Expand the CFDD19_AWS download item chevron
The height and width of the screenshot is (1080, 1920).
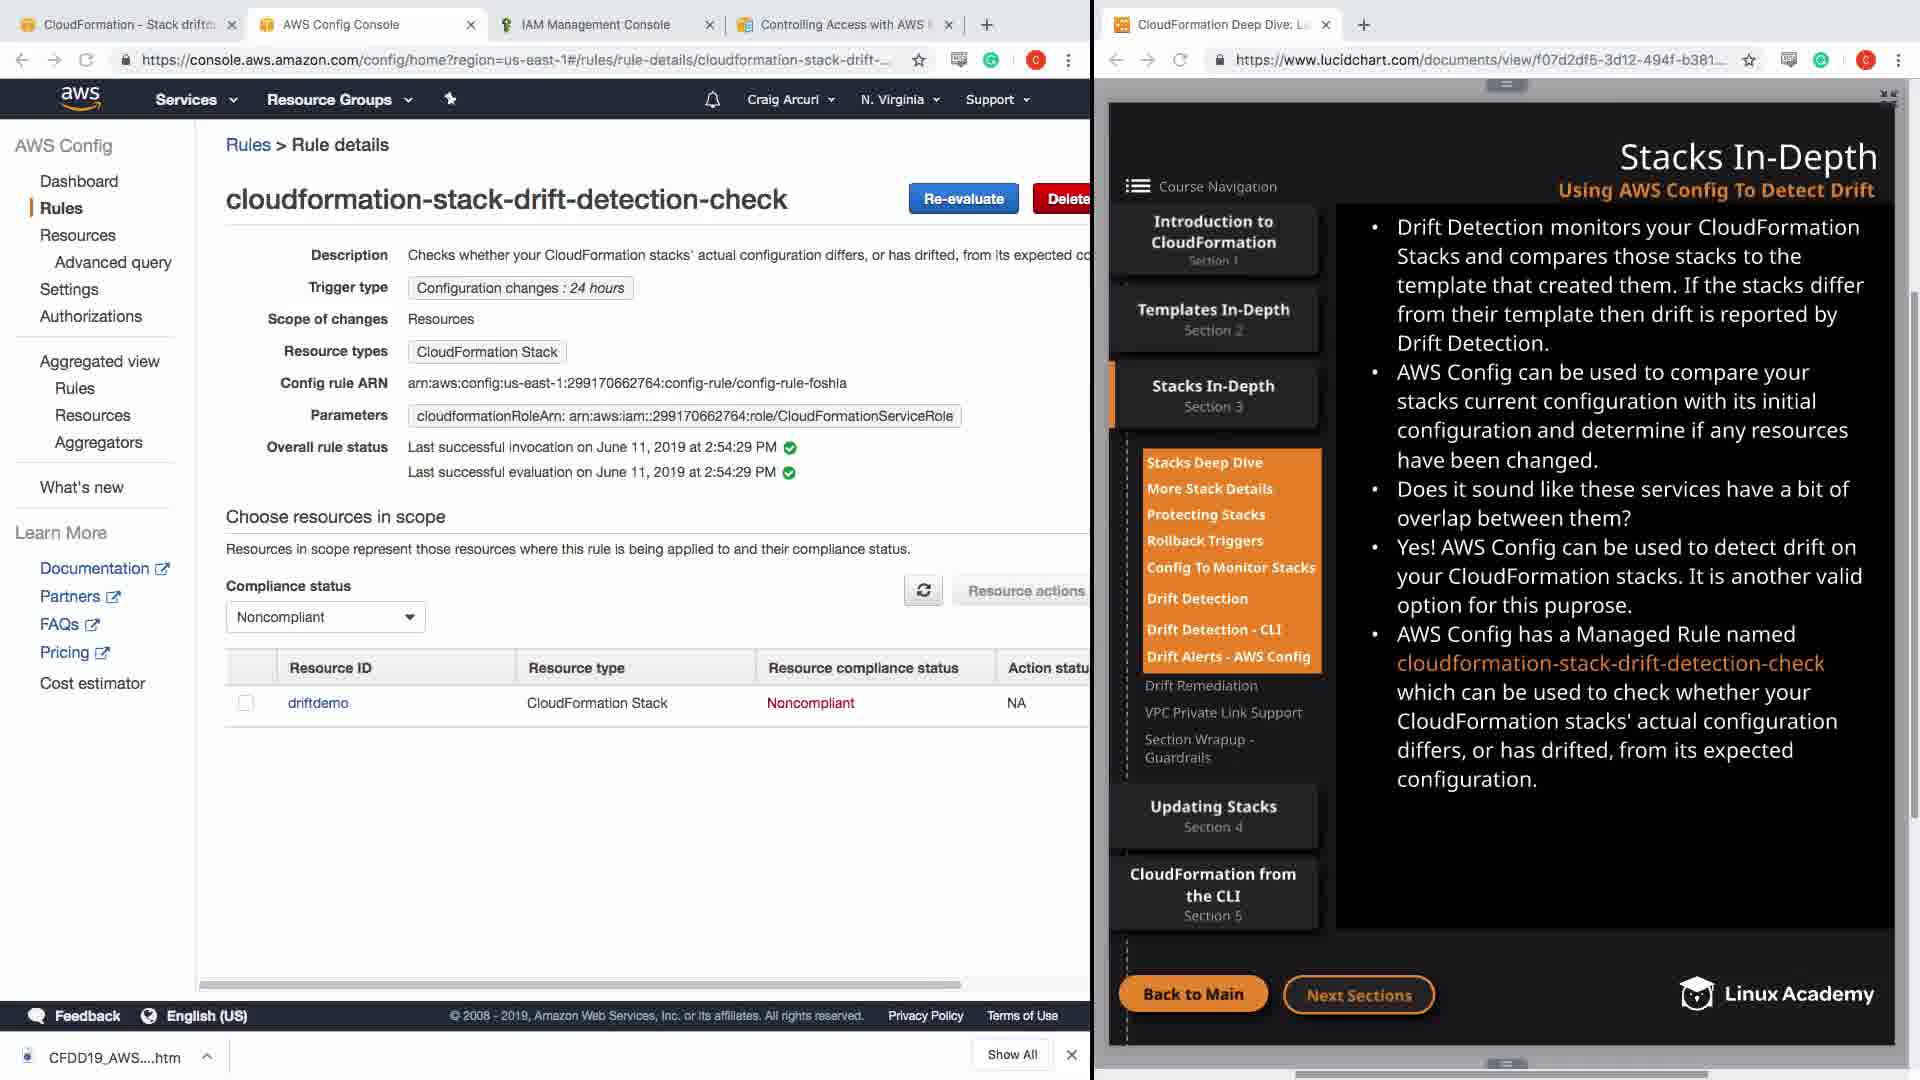[206, 1056]
